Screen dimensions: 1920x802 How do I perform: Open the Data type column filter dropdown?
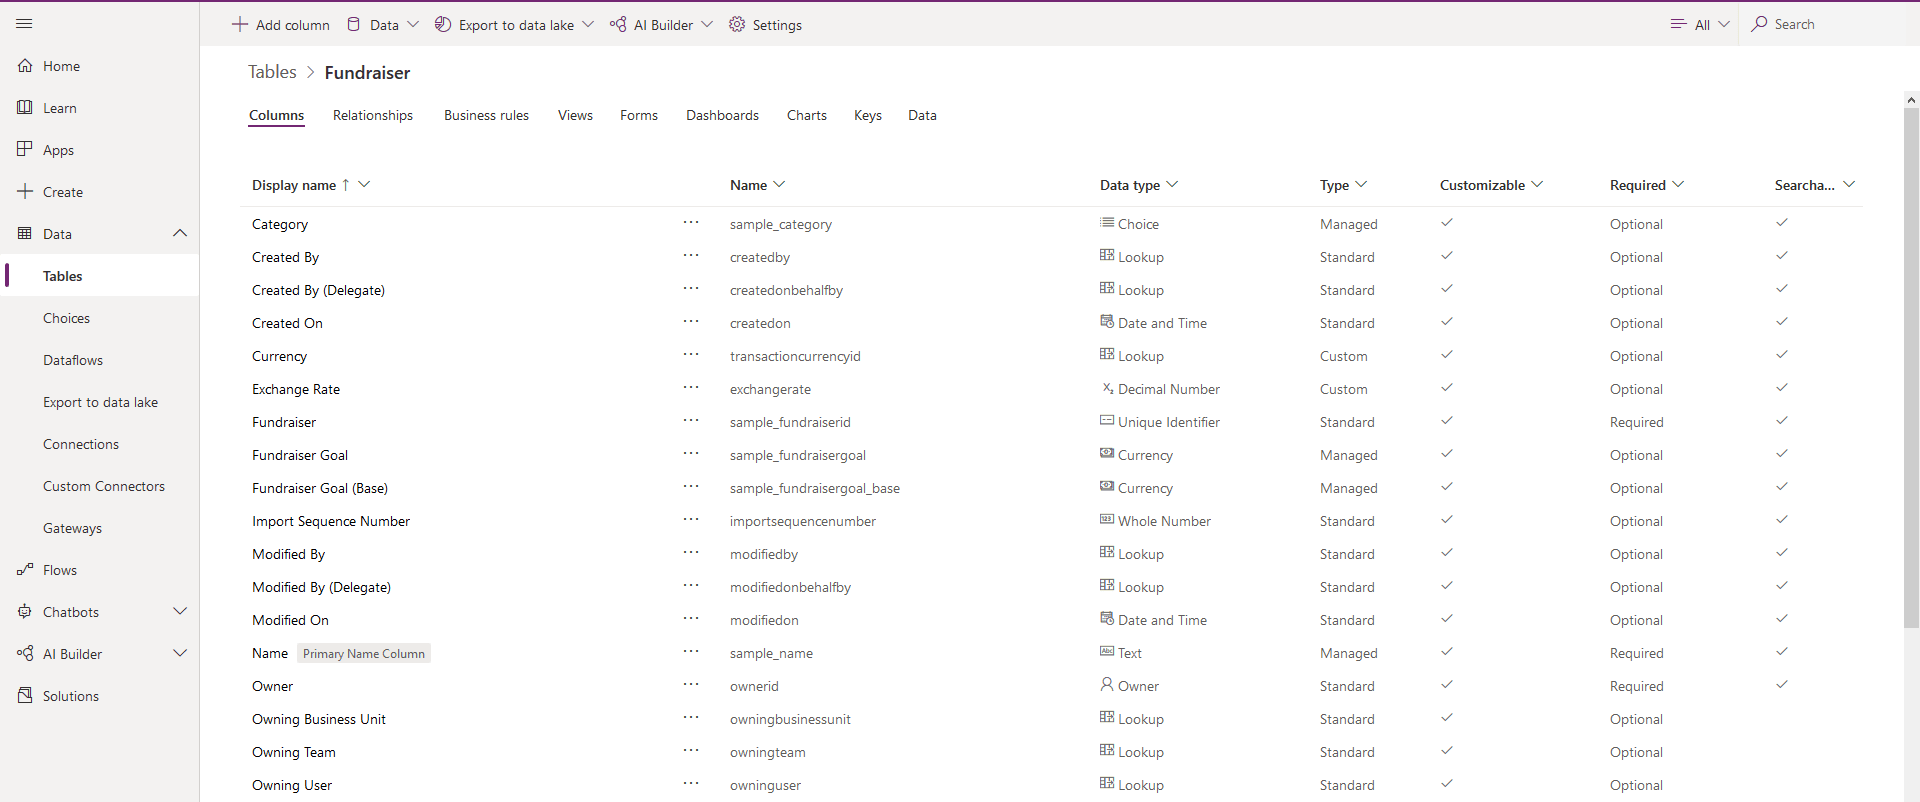[1172, 185]
